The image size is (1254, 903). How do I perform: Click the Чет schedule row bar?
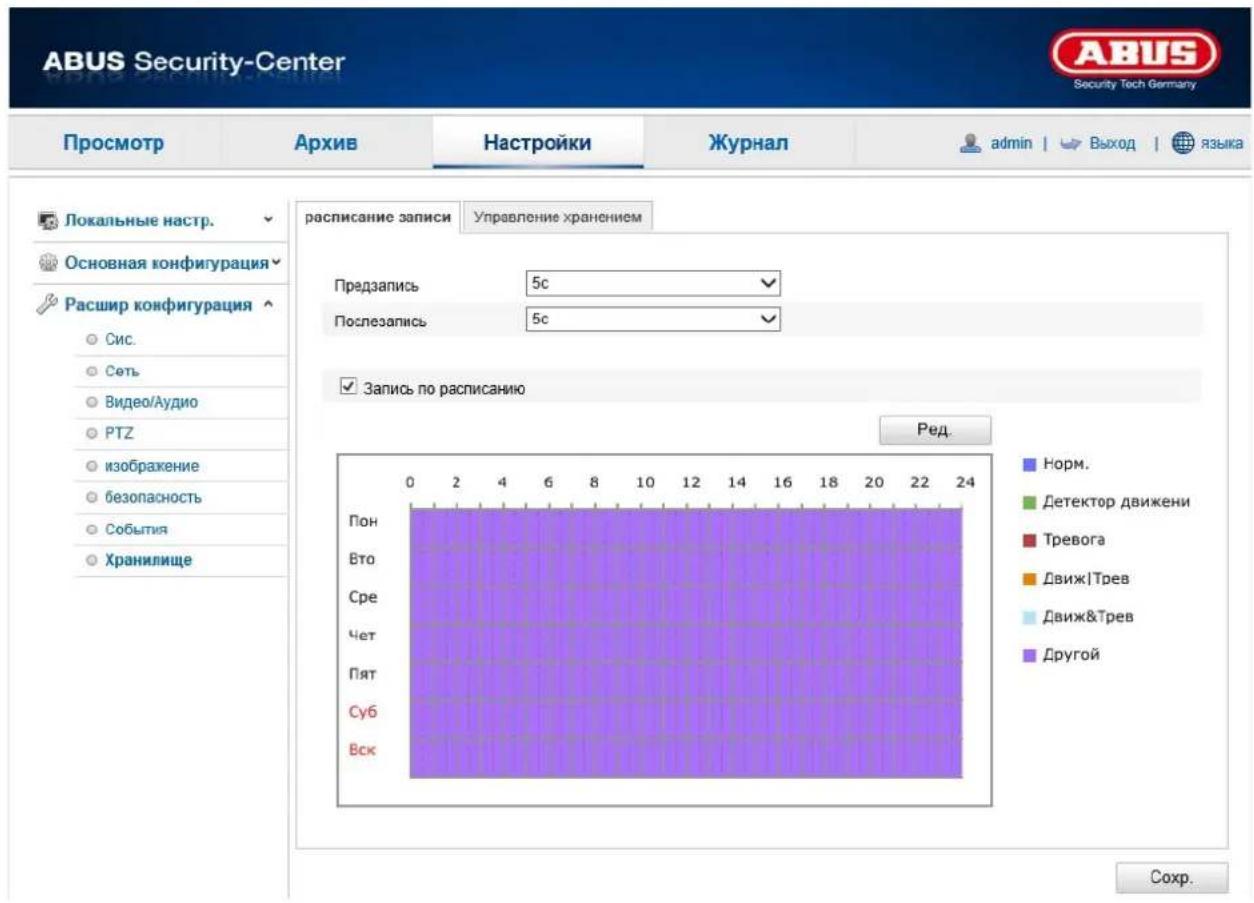[686, 642]
